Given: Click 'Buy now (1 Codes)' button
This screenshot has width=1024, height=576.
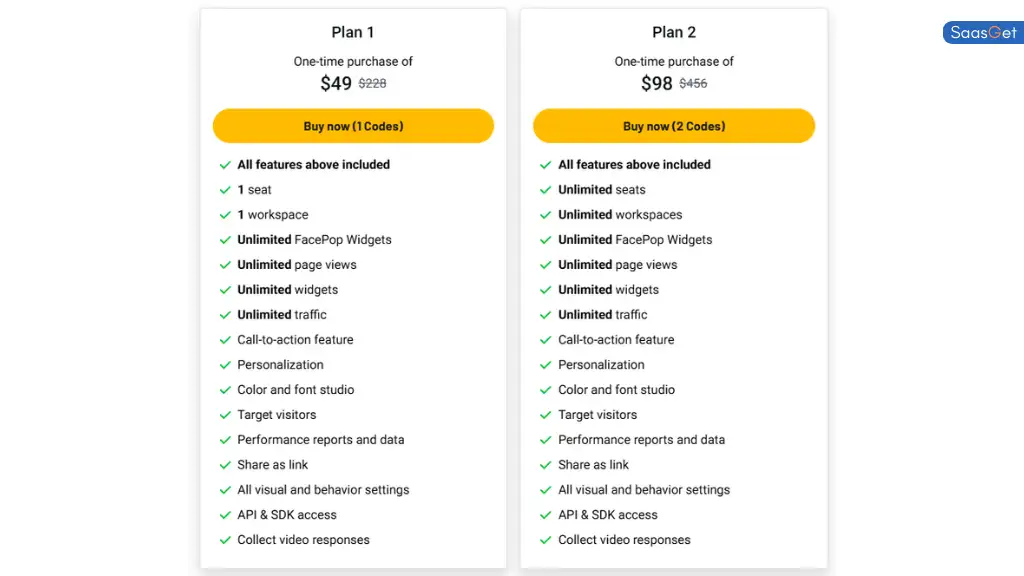Looking at the screenshot, I should (353, 125).
